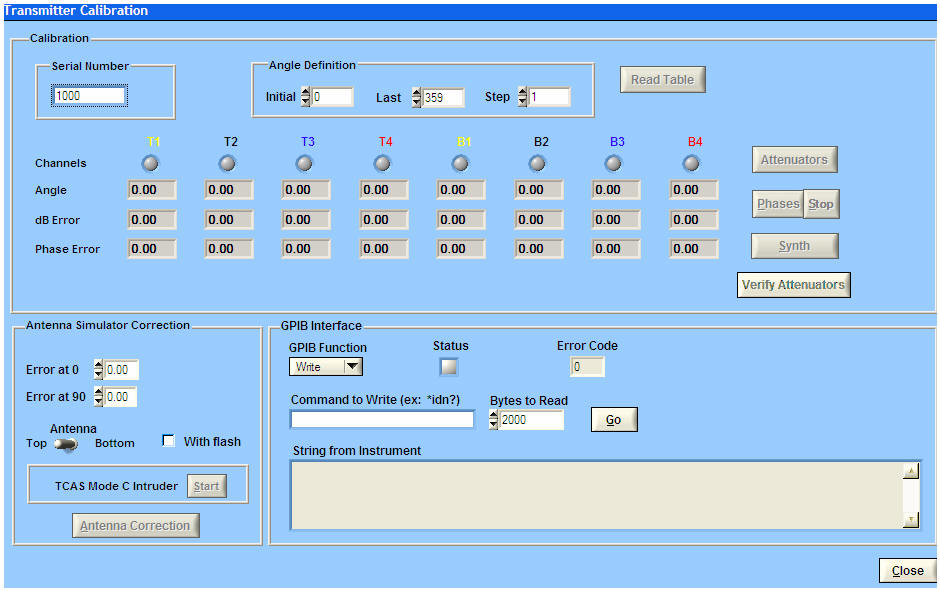Screen dimensions: 940x591
Task: Click scroll down arrow in String from Instrument
Action: point(911,520)
